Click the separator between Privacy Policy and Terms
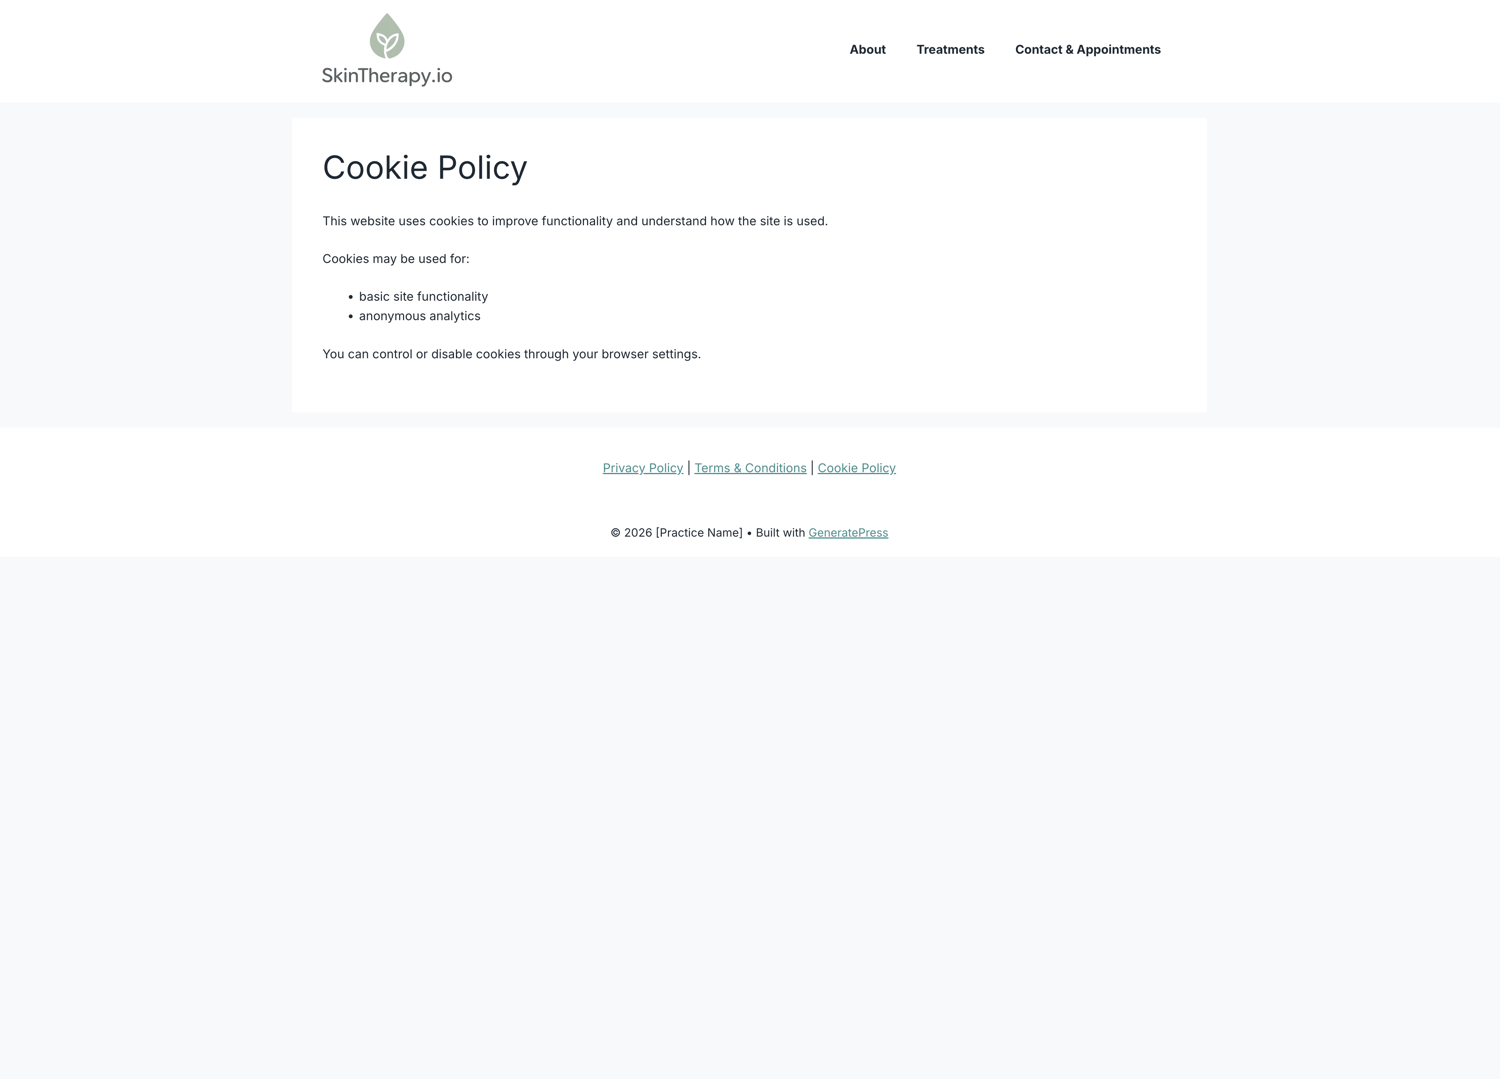Image resolution: width=1500 pixels, height=1079 pixels. click(x=689, y=468)
